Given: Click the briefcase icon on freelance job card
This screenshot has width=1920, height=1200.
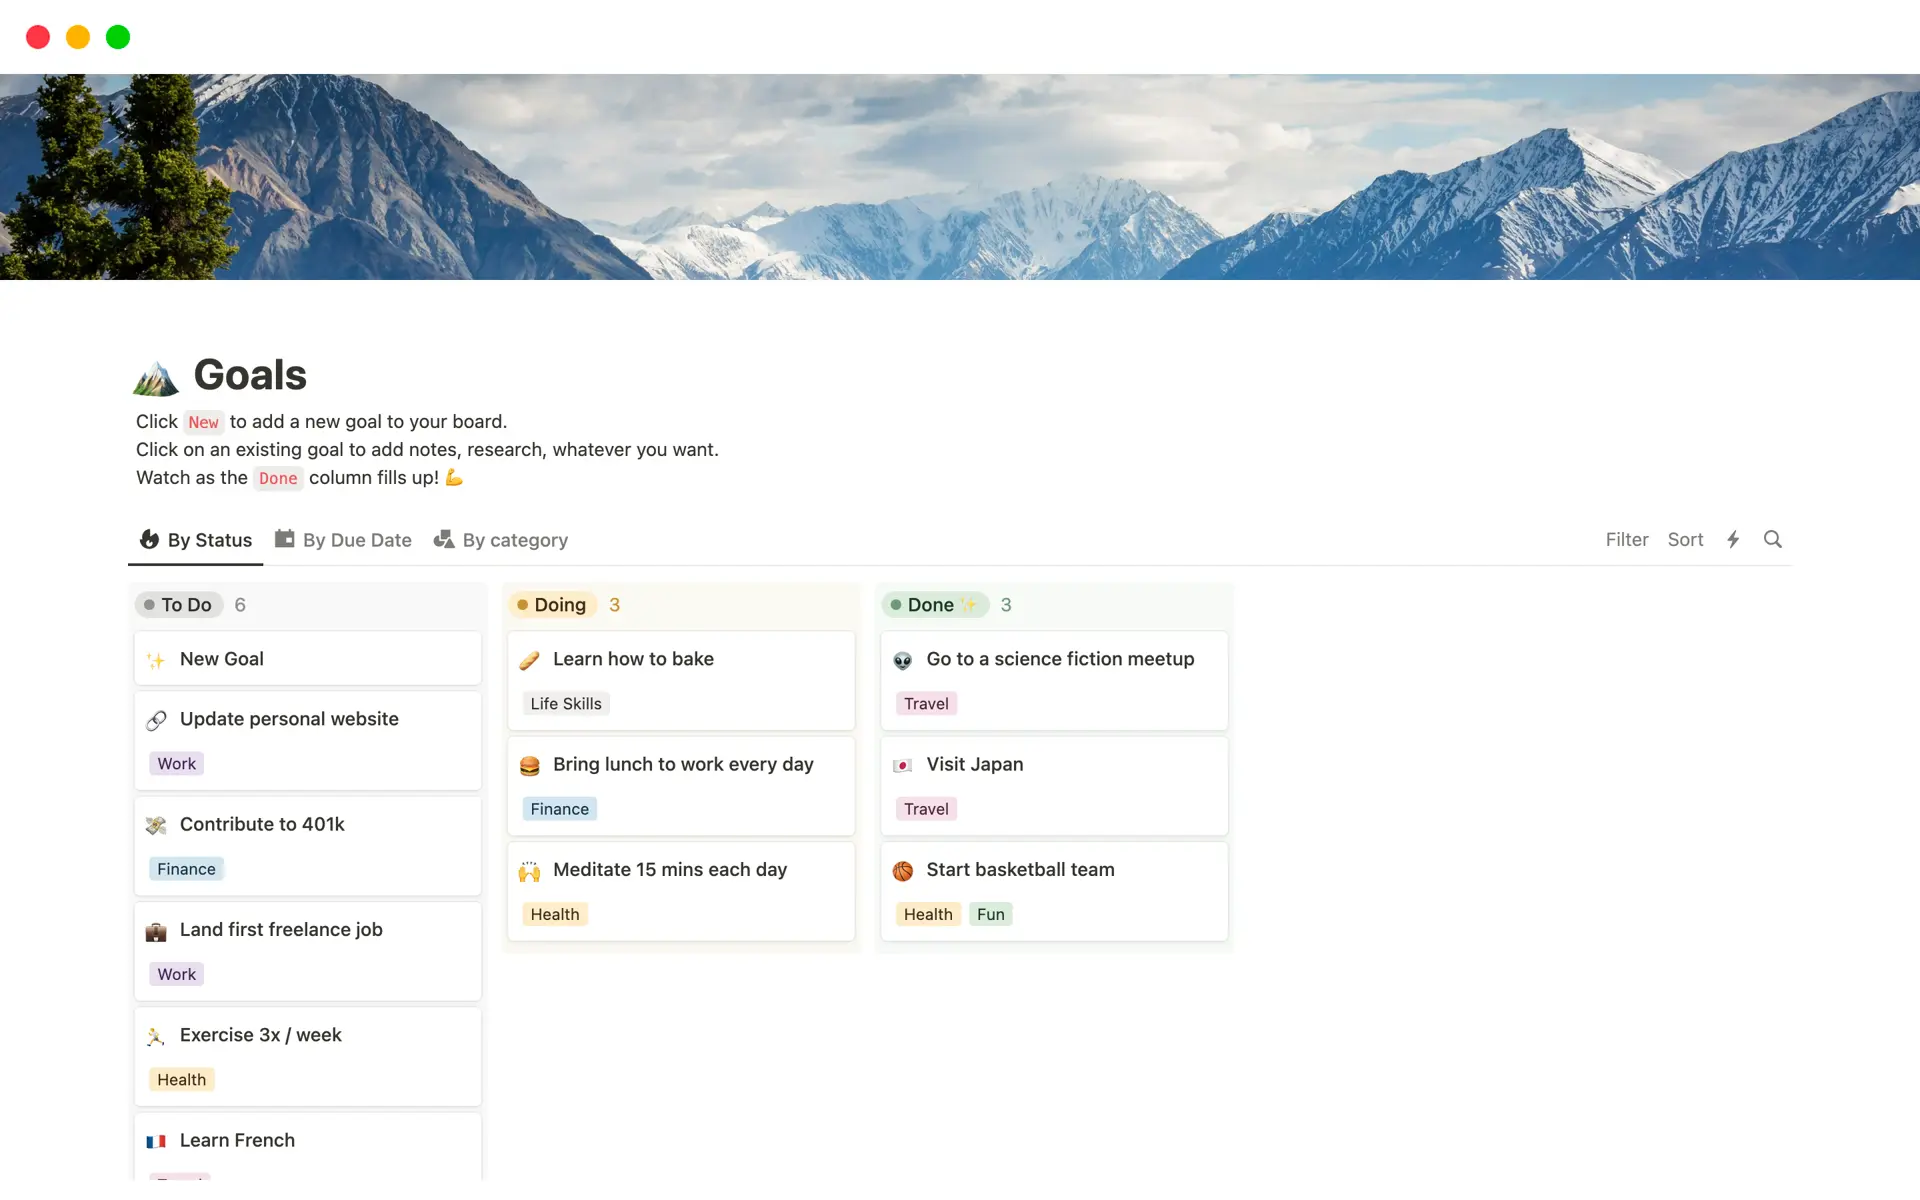Looking at the screenshot, I should [156, 931].
